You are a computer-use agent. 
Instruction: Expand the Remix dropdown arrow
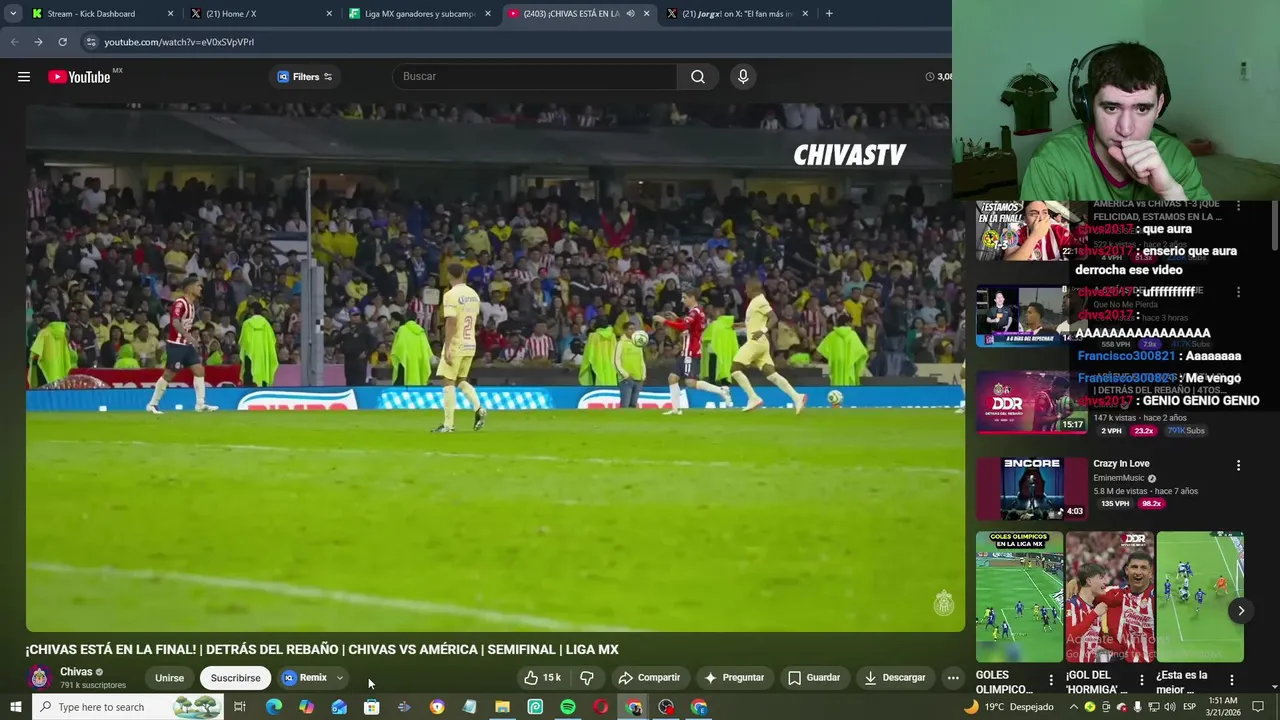click(340, 678)
